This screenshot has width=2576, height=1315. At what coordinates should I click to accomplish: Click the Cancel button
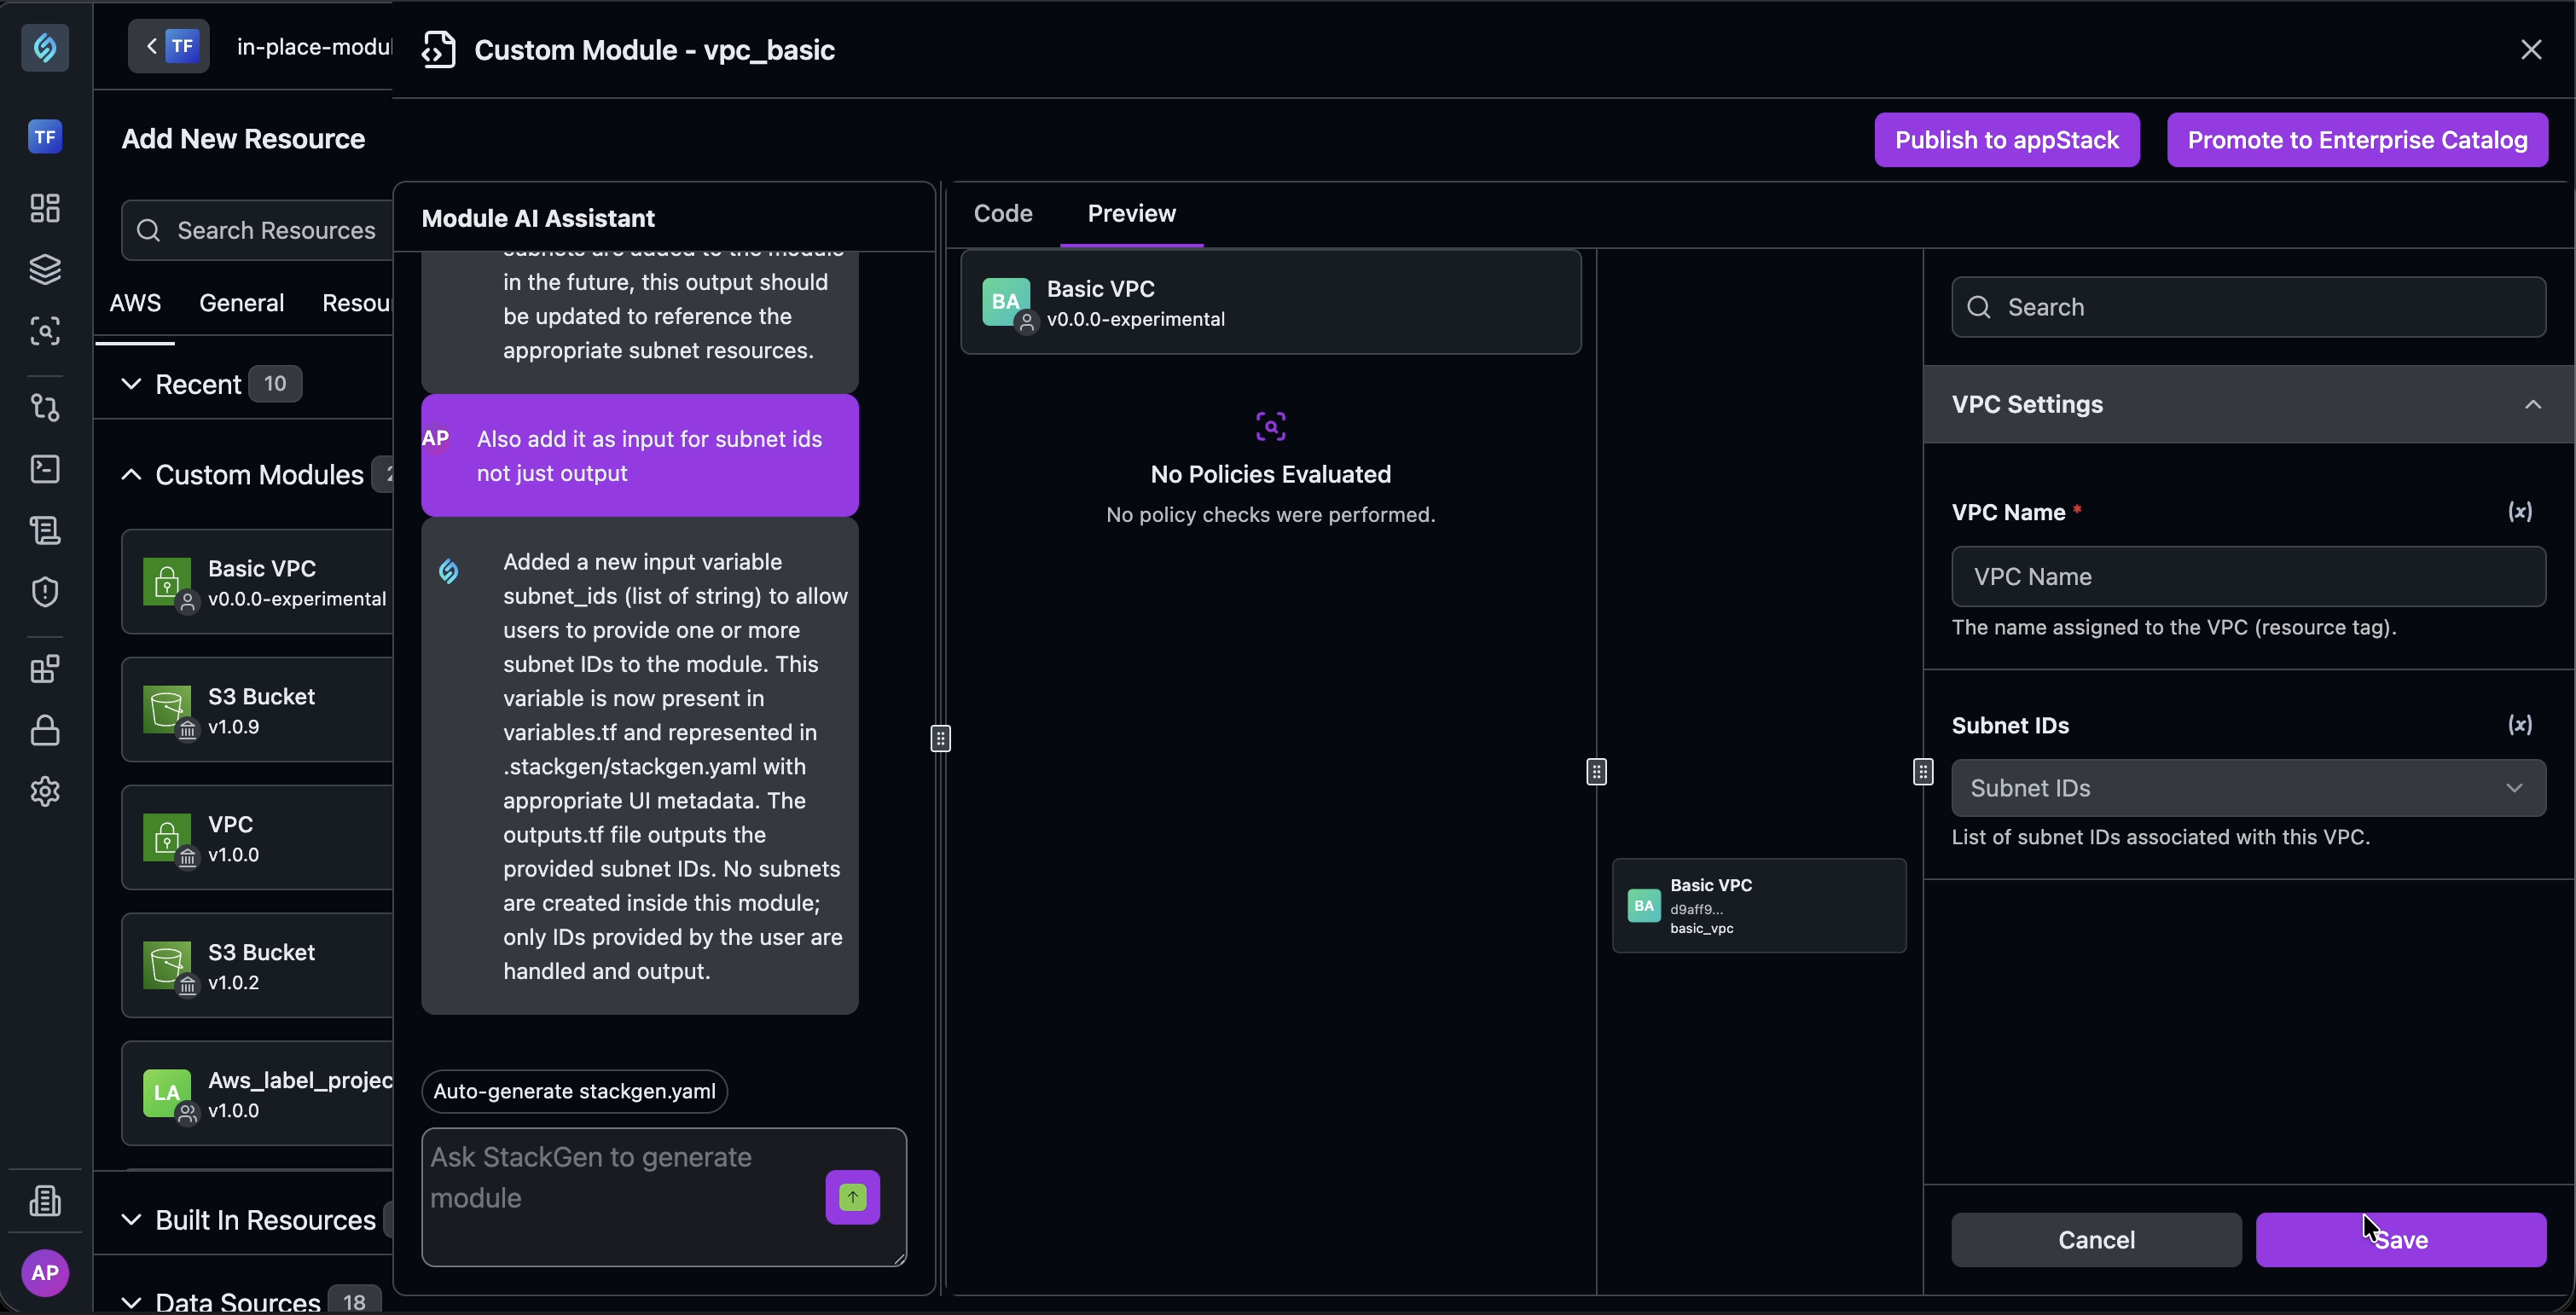click(2096, 1240)
